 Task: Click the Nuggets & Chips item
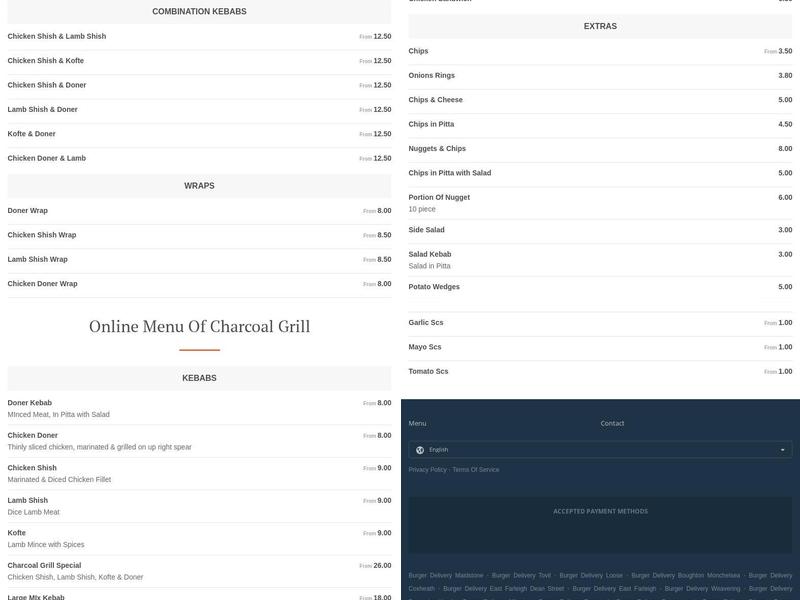coord(598,149)
